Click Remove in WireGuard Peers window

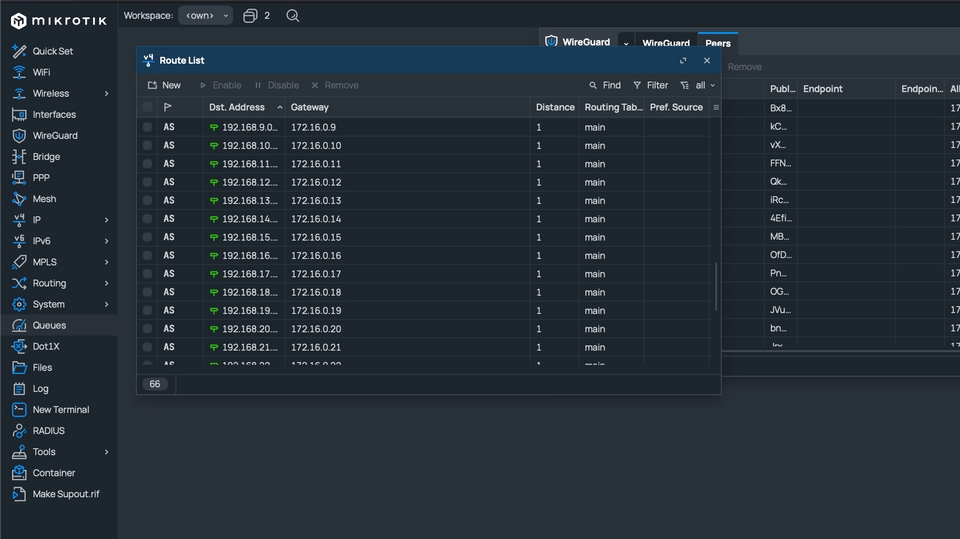coord(744,67)
